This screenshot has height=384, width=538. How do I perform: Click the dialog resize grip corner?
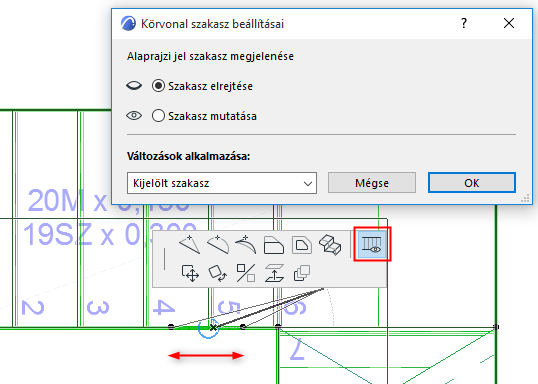point(525,198)
